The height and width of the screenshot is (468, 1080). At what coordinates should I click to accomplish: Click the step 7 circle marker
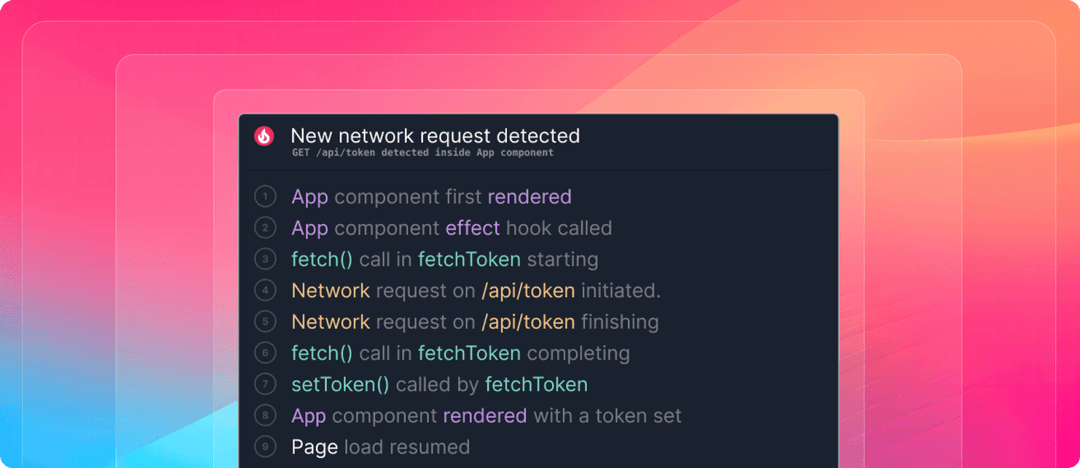(264, 384)
